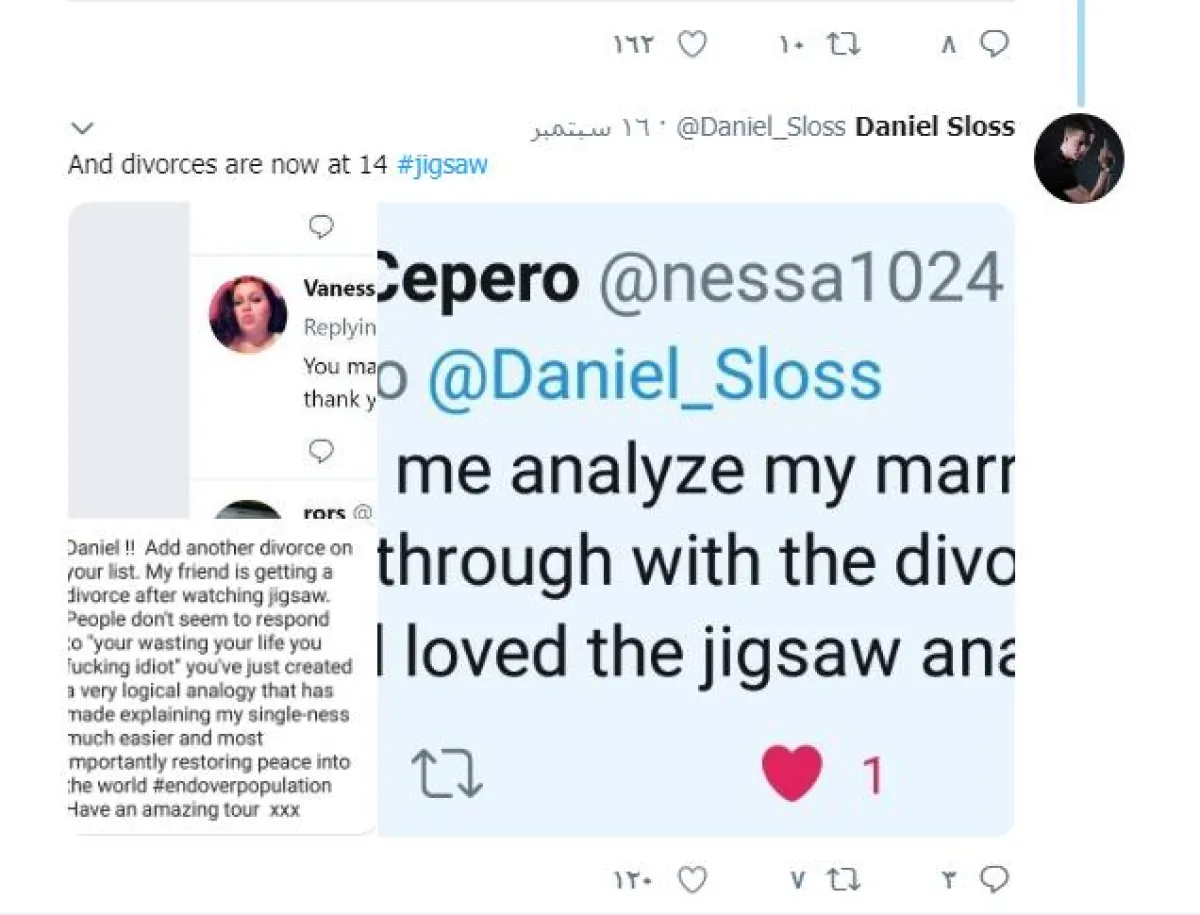
Task: Click the tweet text 'And divorces are now at 14'
Action: tap(227, 165)
